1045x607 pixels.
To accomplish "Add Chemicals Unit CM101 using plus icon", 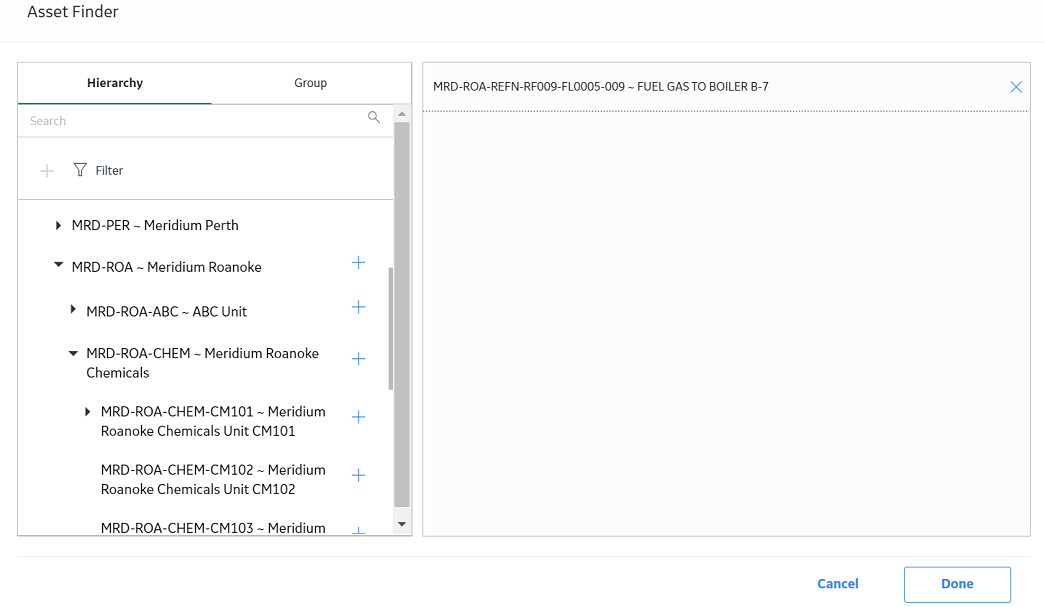I will coord(359,417).
